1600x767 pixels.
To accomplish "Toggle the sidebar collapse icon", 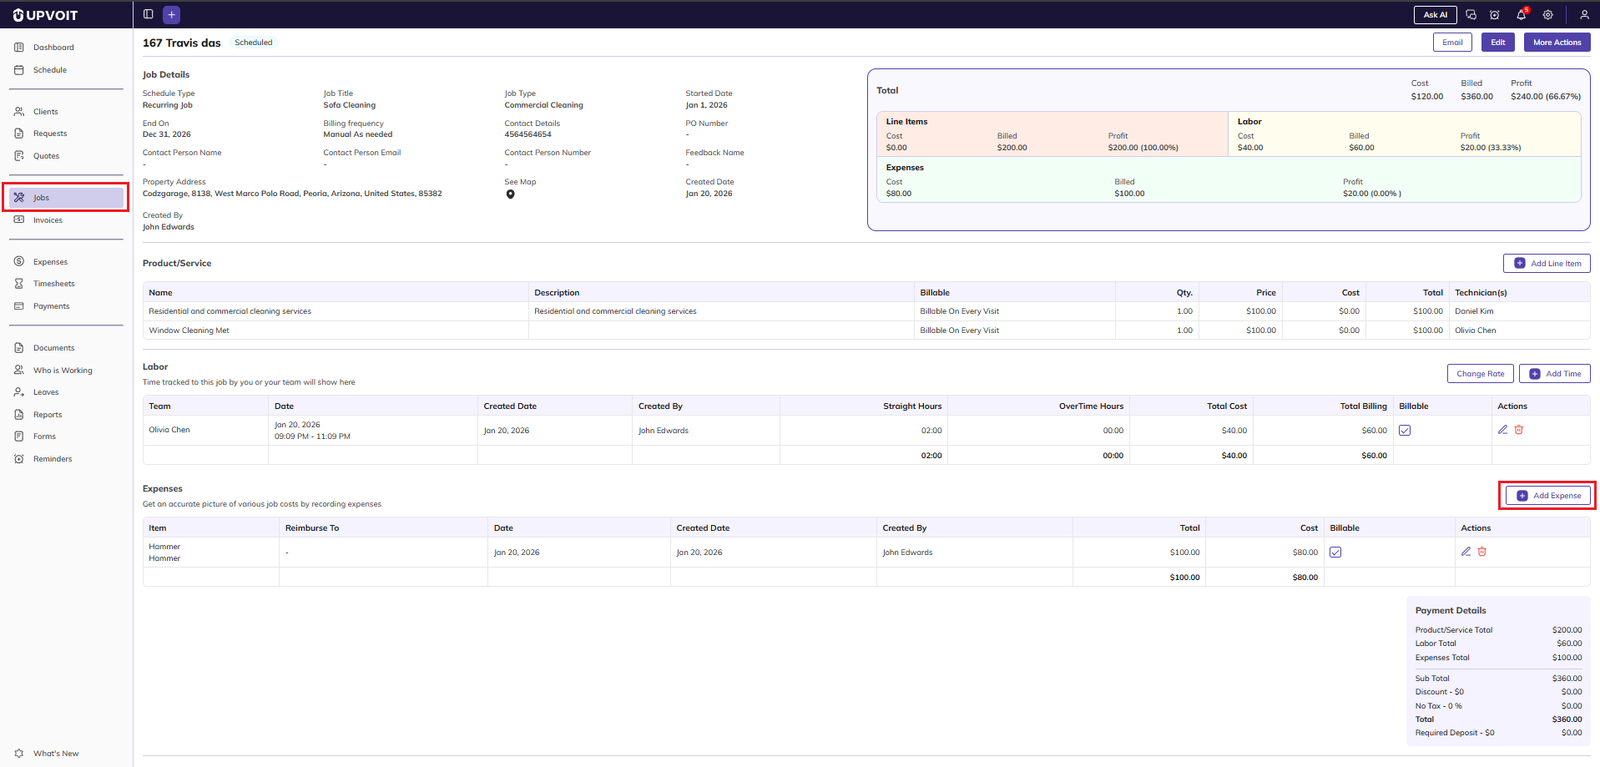I will pyautogui.click(x=148, y=14).
